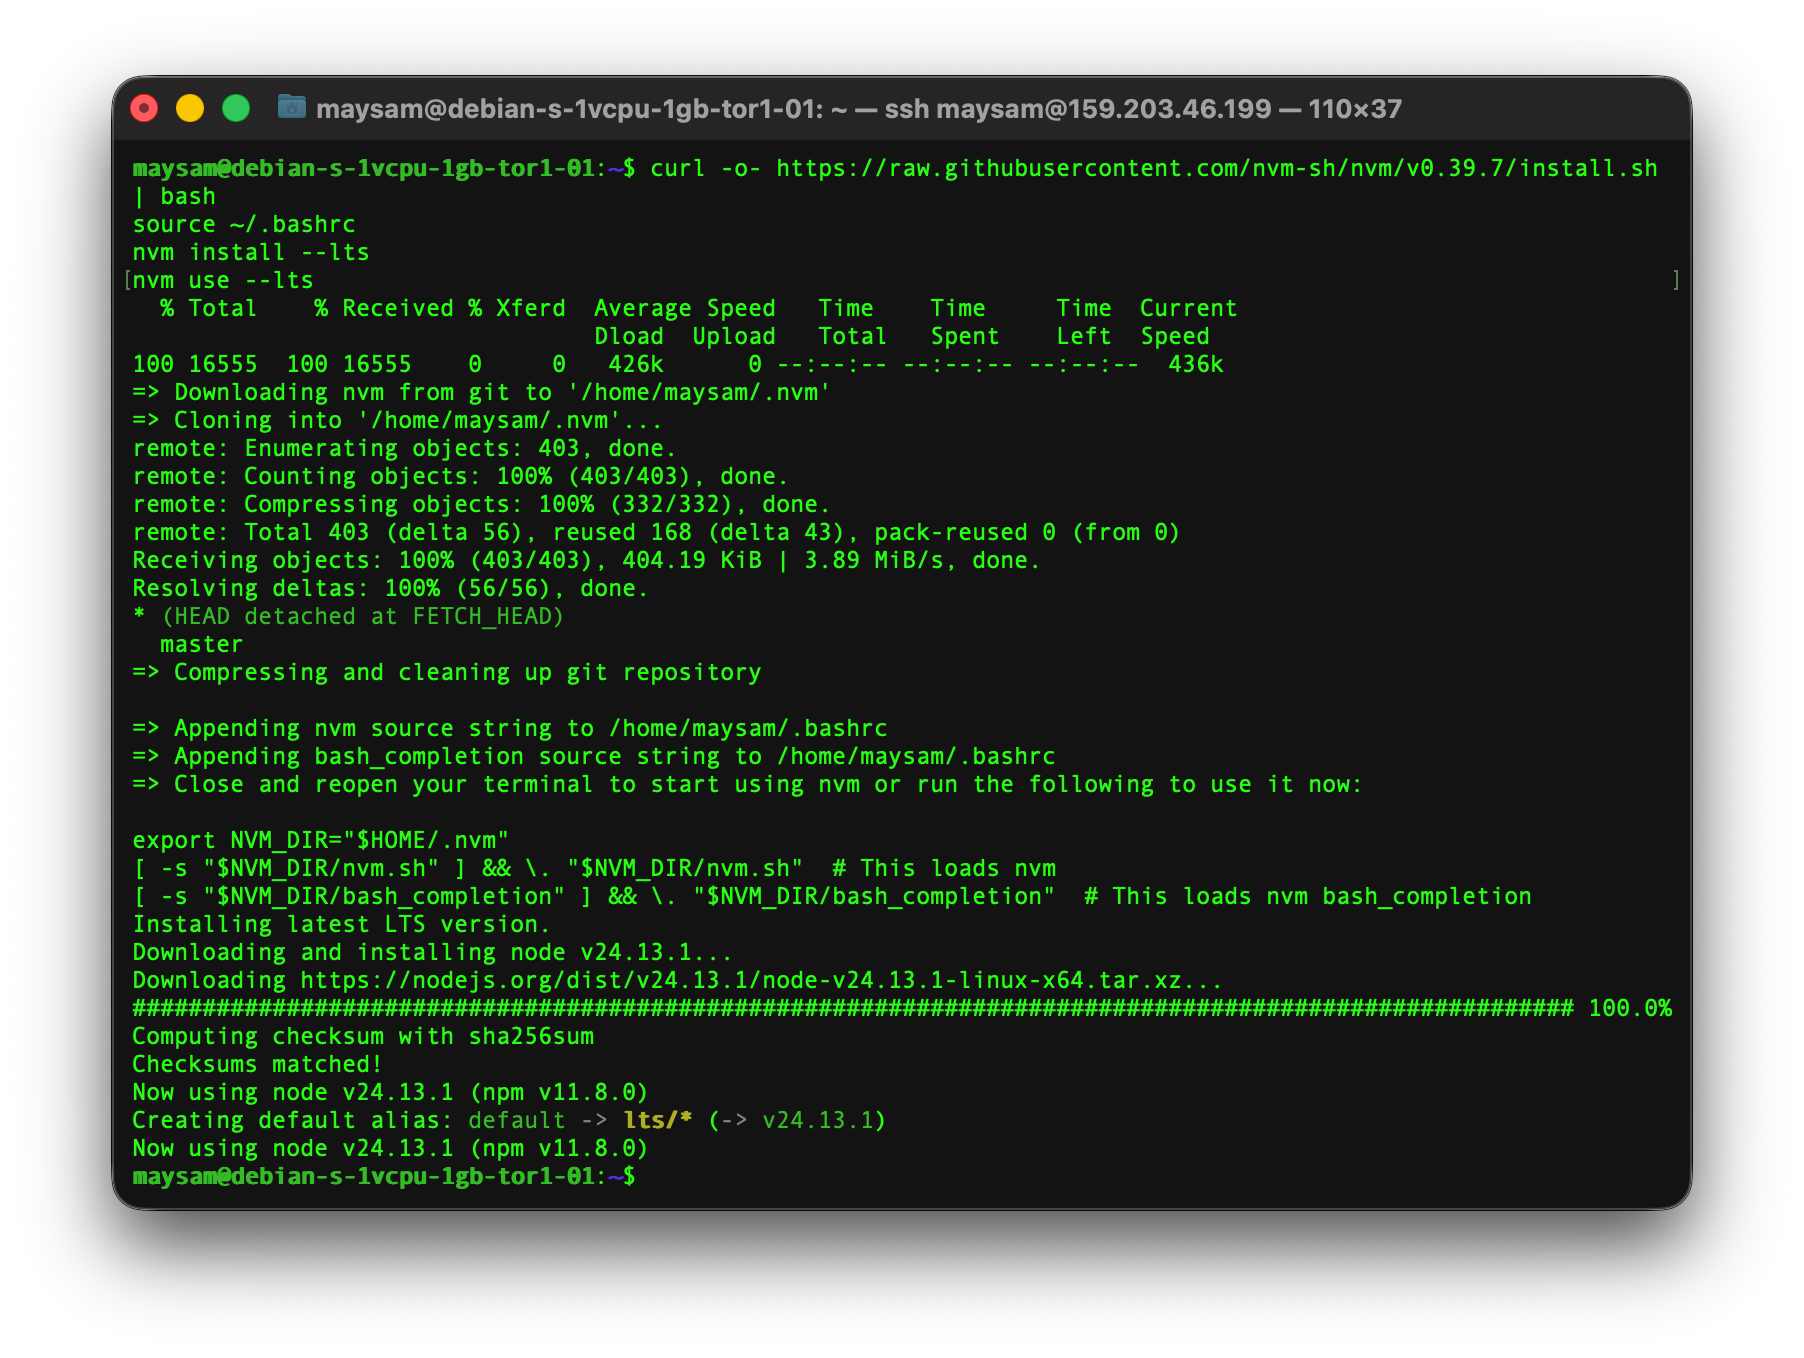This screenshot has width=1804, height=1358.
Task: Click the hash-mark download progress bar
Action: click(853, 1008)
